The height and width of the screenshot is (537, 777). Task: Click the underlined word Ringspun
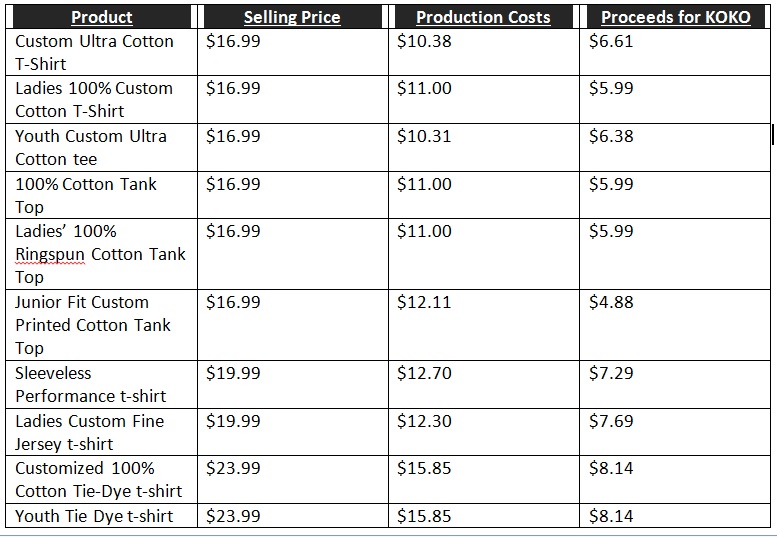click(x=50, y=254)
